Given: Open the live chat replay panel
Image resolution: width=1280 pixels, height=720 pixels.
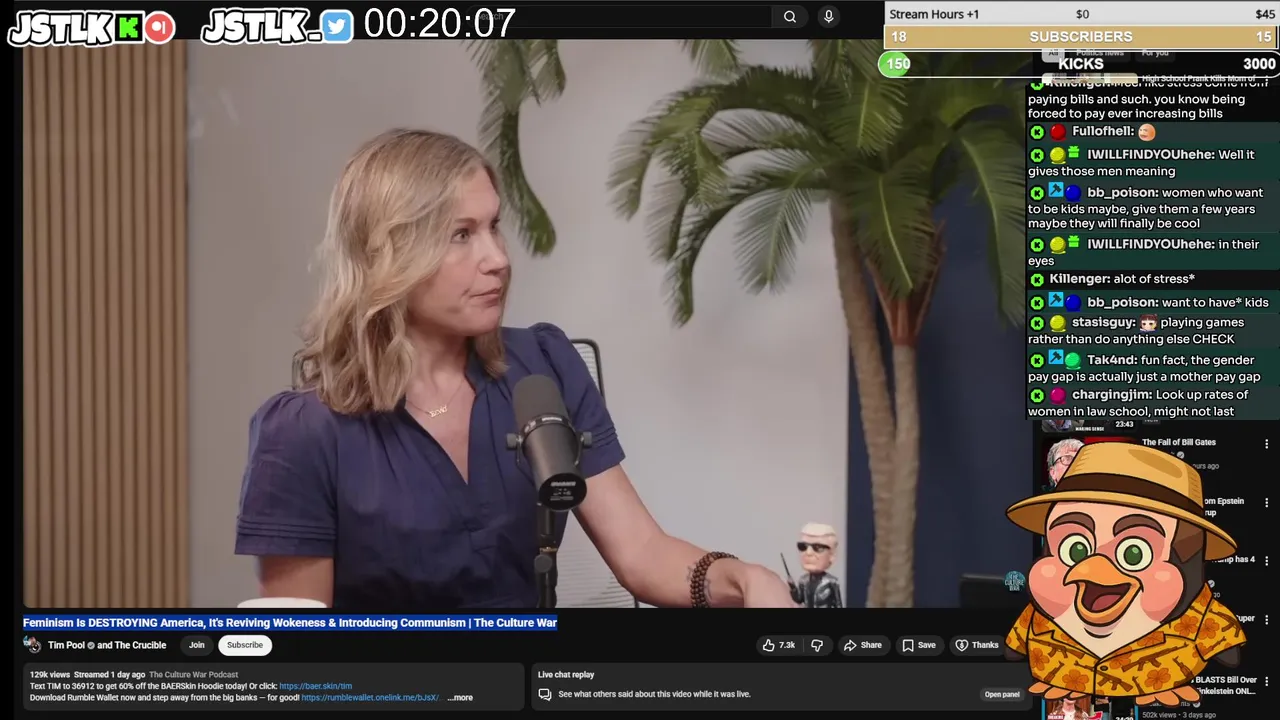Looking at the screenshot, I should tap(1002, 694).
